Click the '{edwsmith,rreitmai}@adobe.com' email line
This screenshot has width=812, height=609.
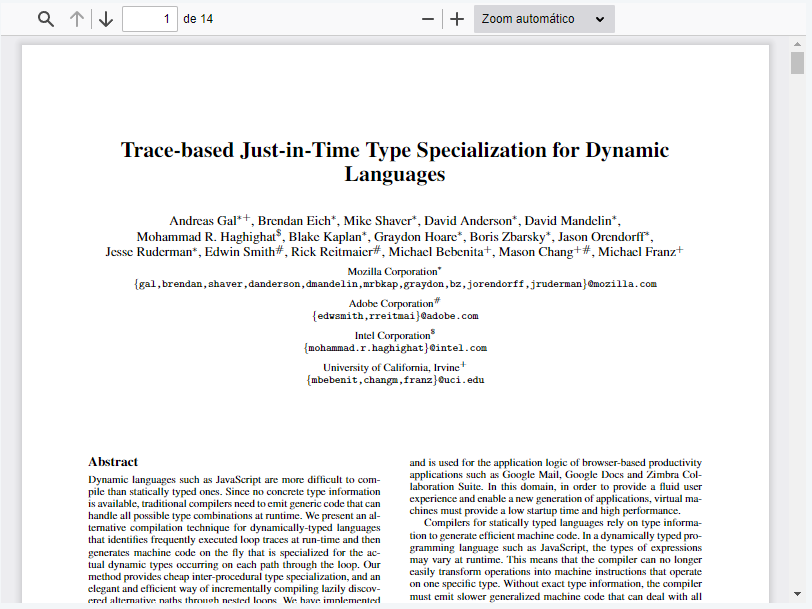(x=395, y=316)
